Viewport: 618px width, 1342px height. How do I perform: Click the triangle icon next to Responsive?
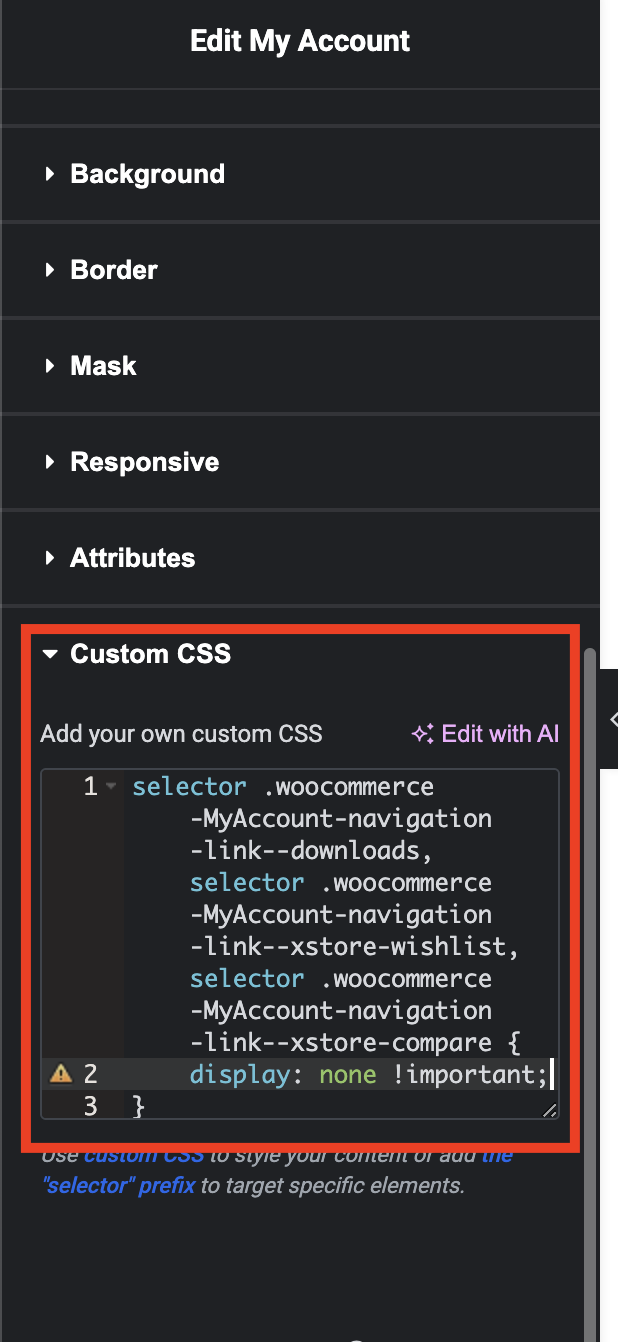(50, 462)
